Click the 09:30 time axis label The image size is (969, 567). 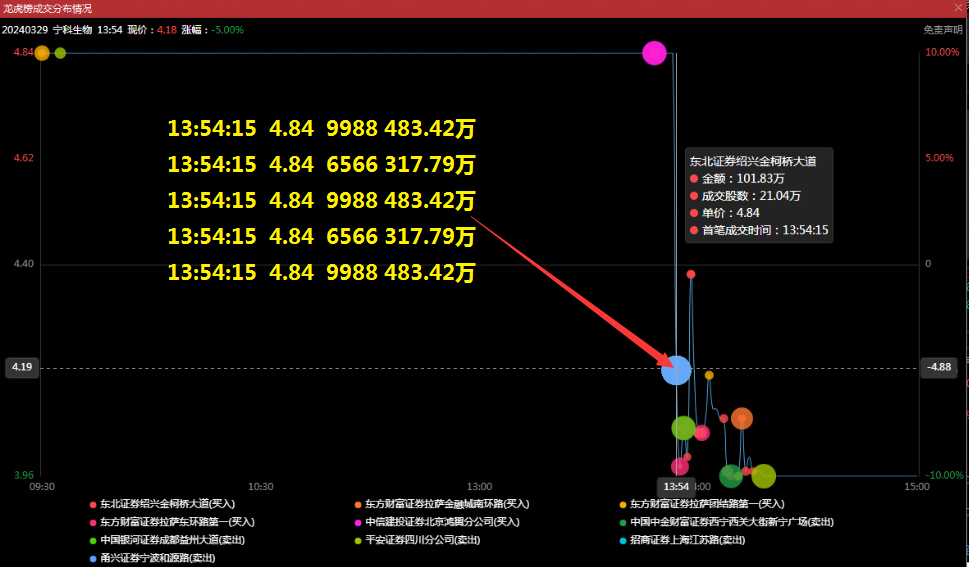pyautogui.click(x=42, y=487)
